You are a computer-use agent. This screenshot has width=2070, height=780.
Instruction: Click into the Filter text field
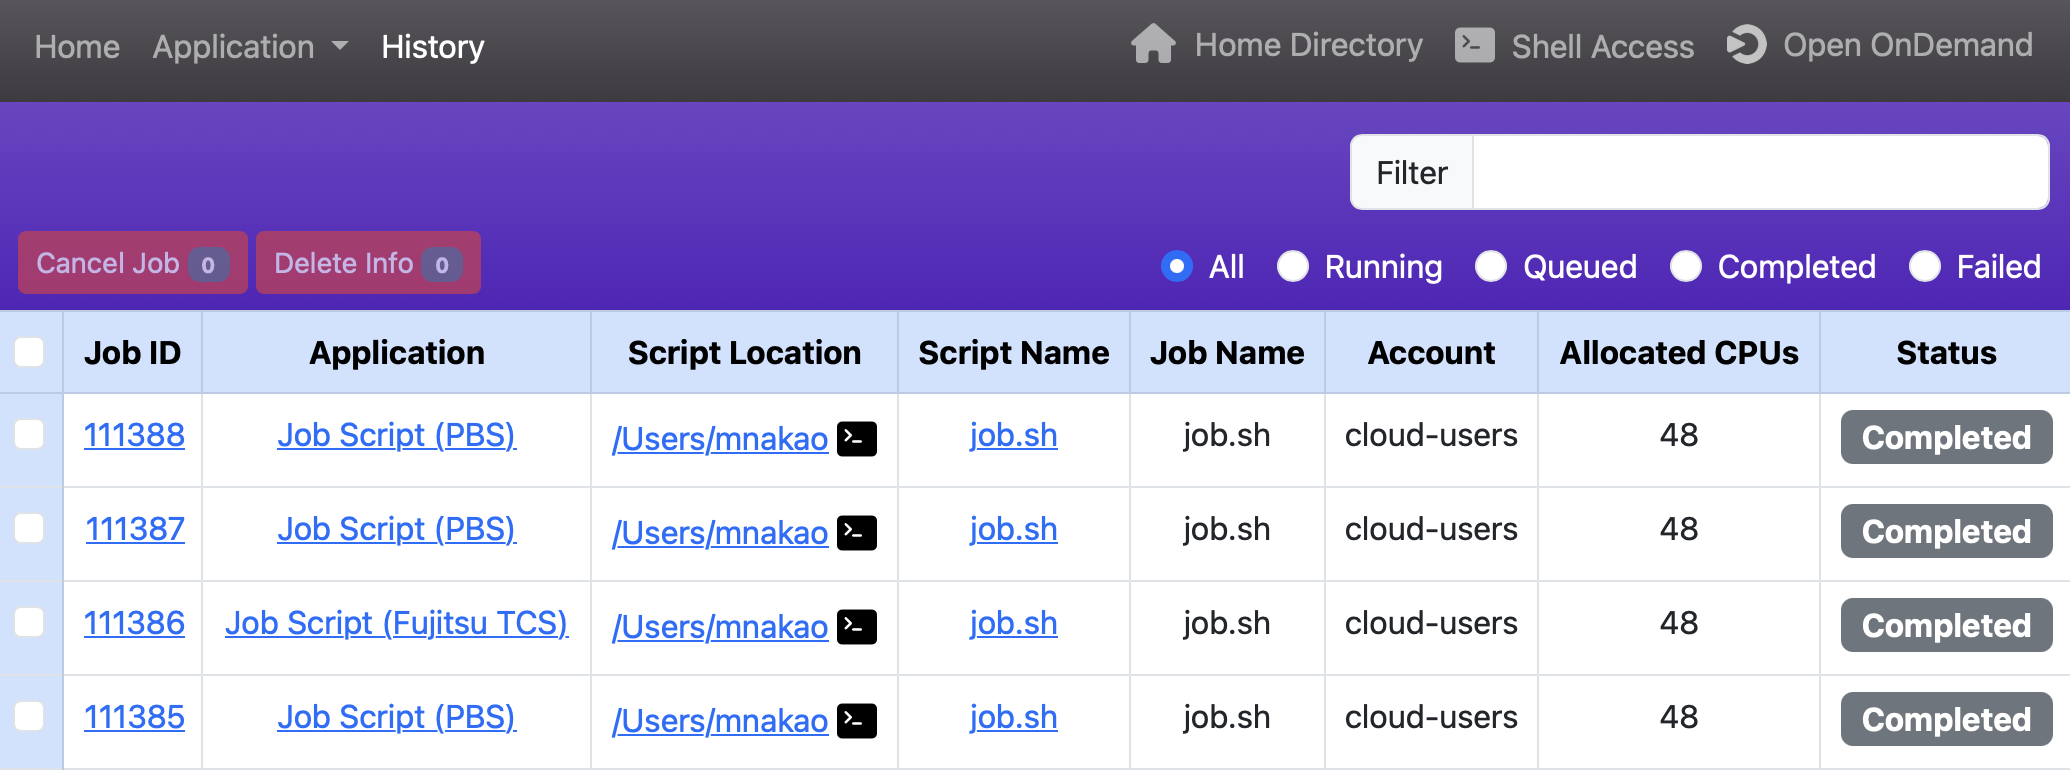pos(1760,173)
